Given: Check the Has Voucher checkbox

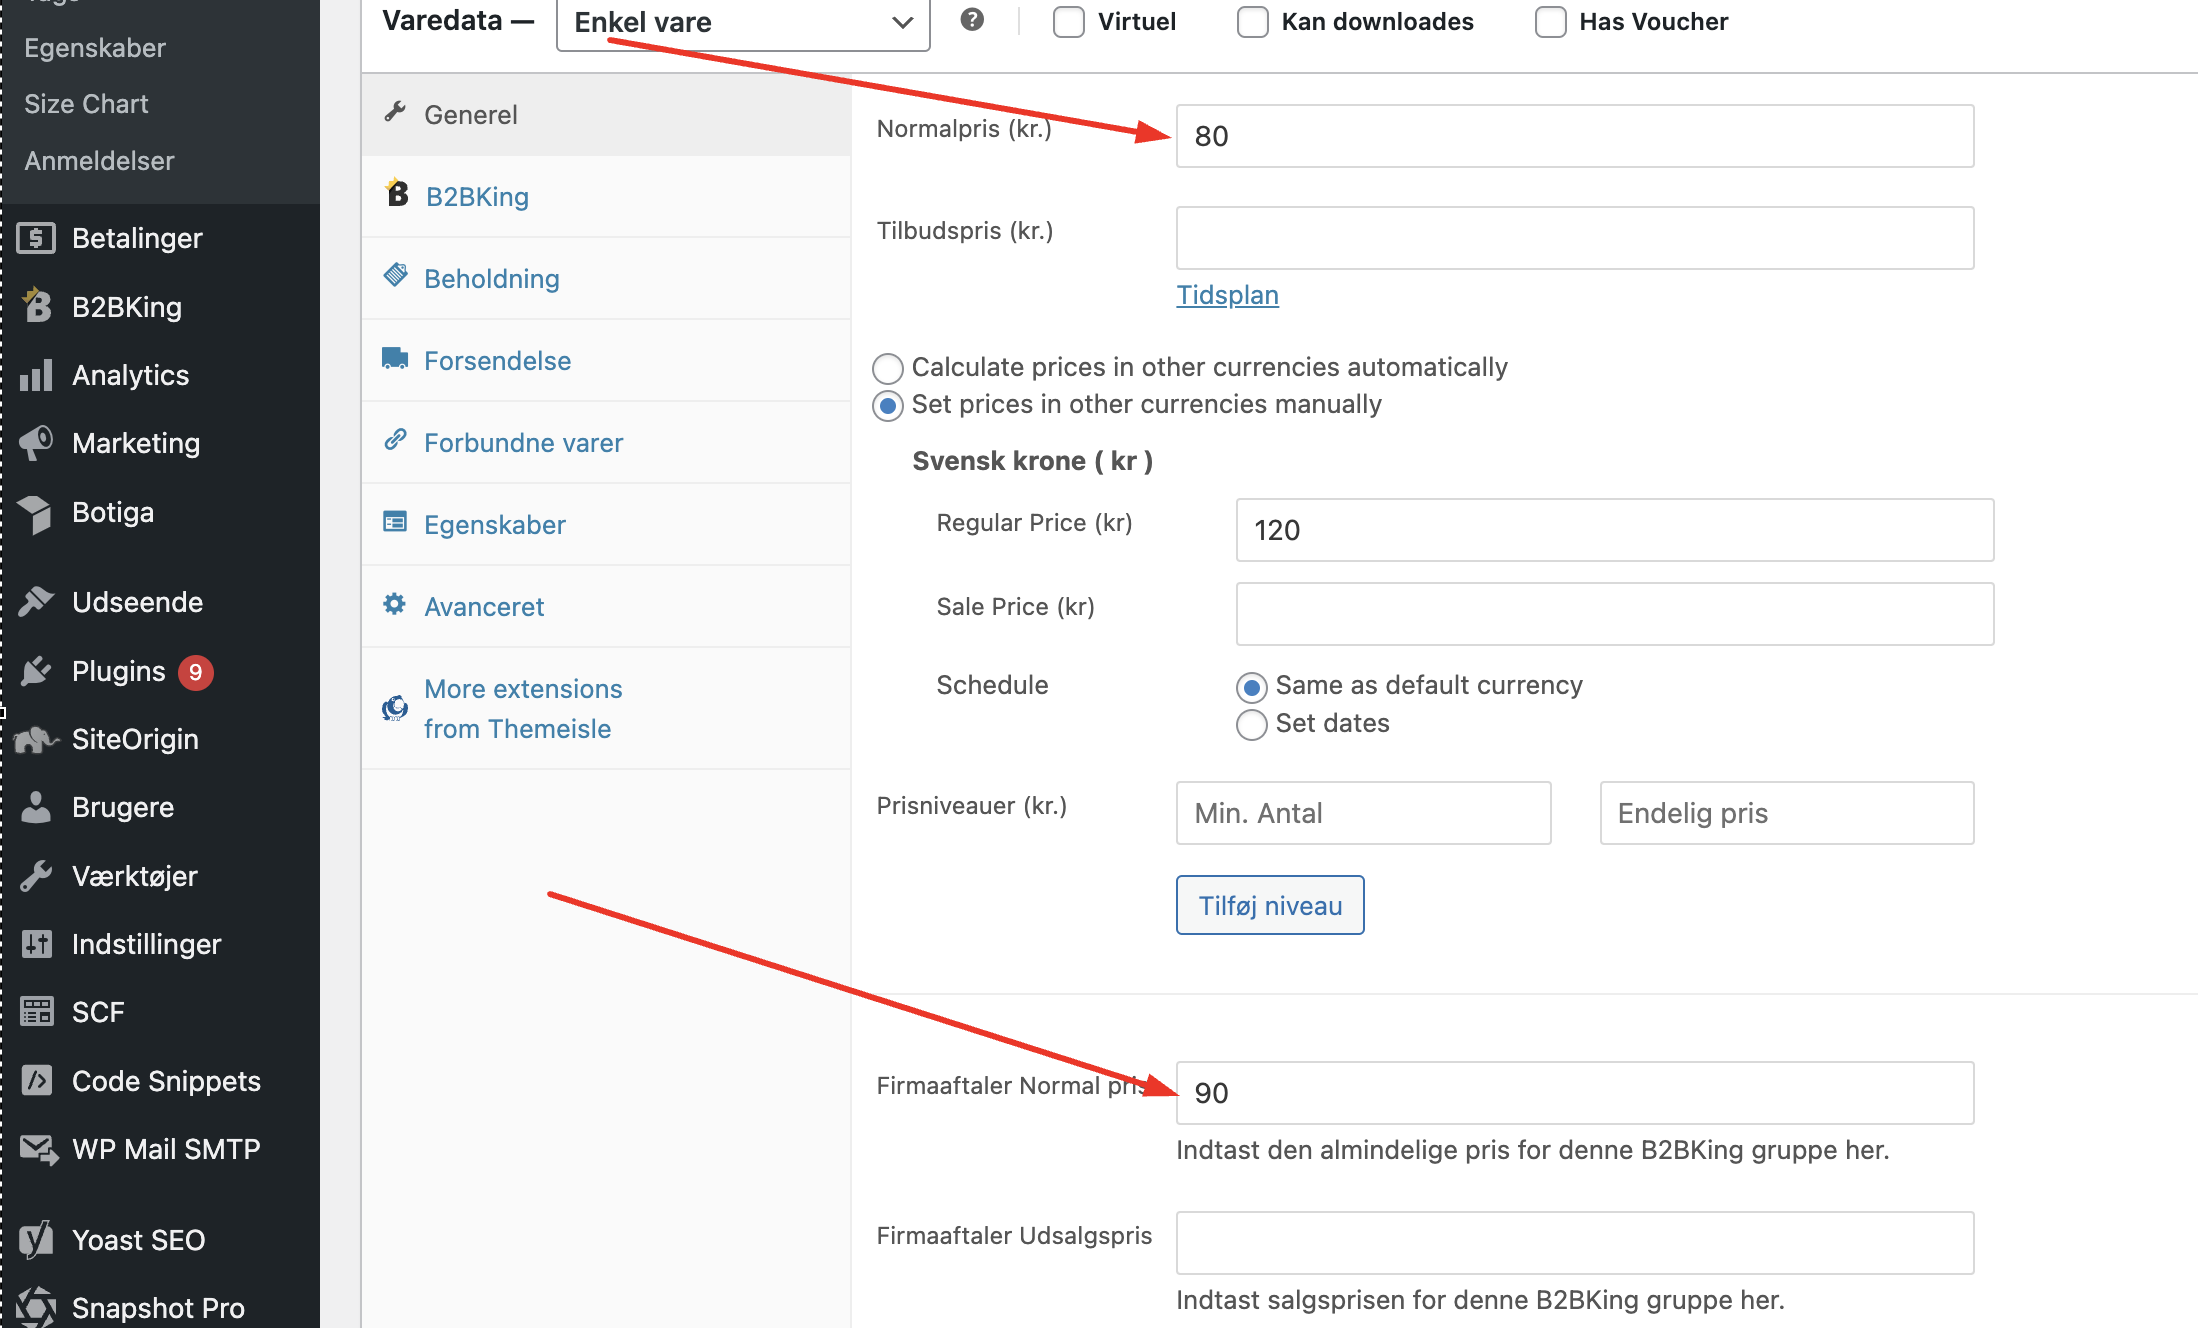Looking at the screenshot, I should (1551, 22).
